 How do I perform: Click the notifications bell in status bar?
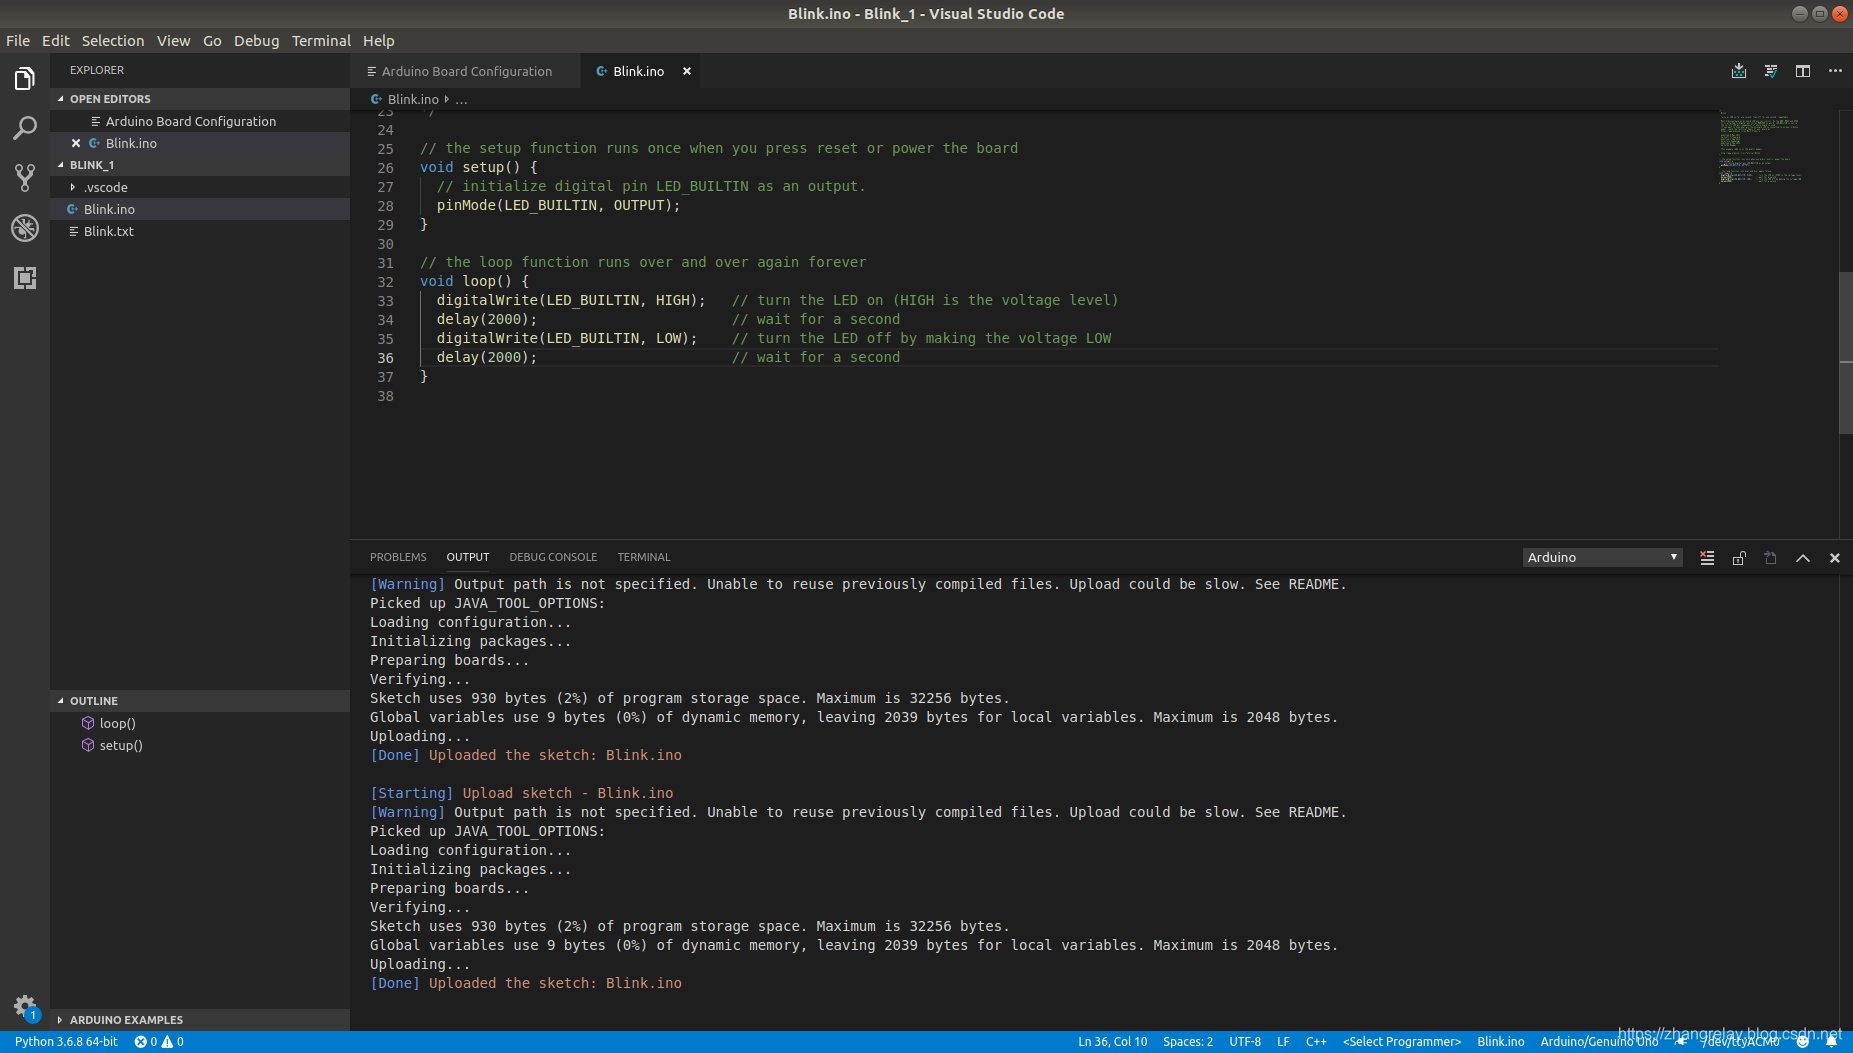coord(1831,1042)
